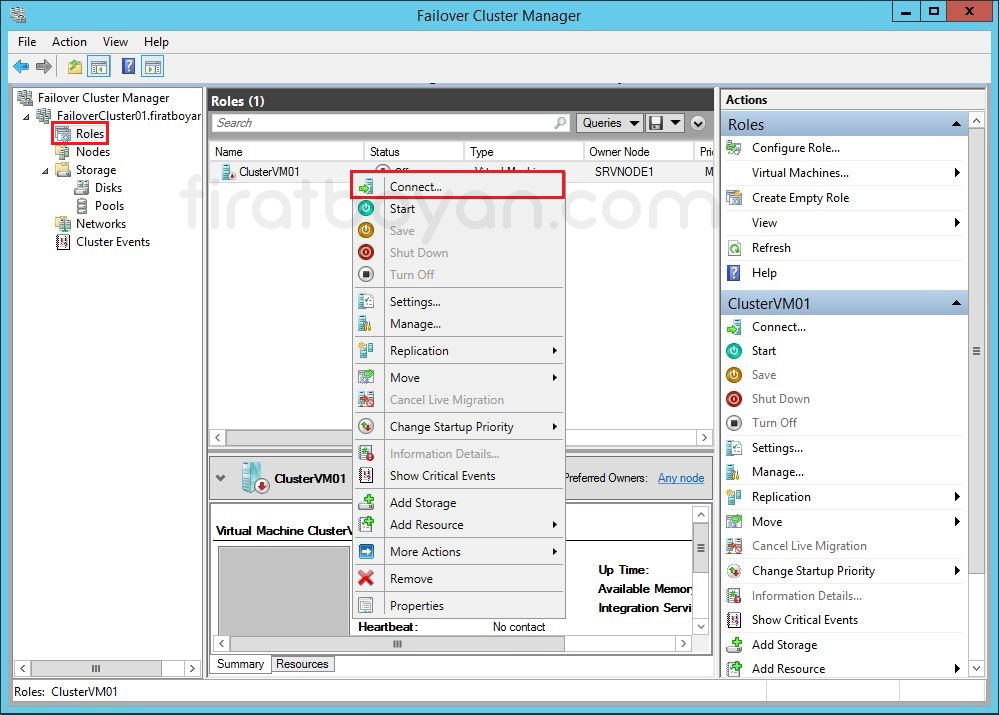This screenshot has height=715, width=999.
Task: Collapse the ClusterVM01 section in Actions pane
Action: [x=956, y=303]
